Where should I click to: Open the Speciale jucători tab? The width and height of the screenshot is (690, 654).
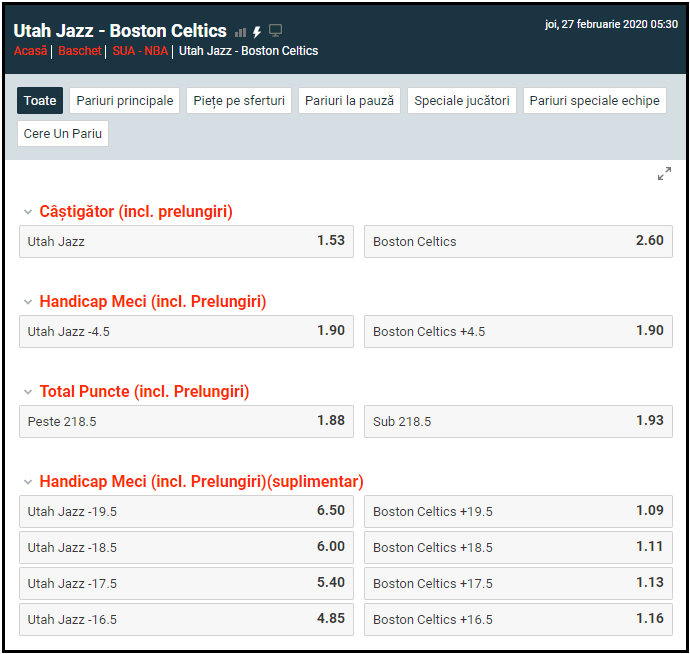[461, 101]
